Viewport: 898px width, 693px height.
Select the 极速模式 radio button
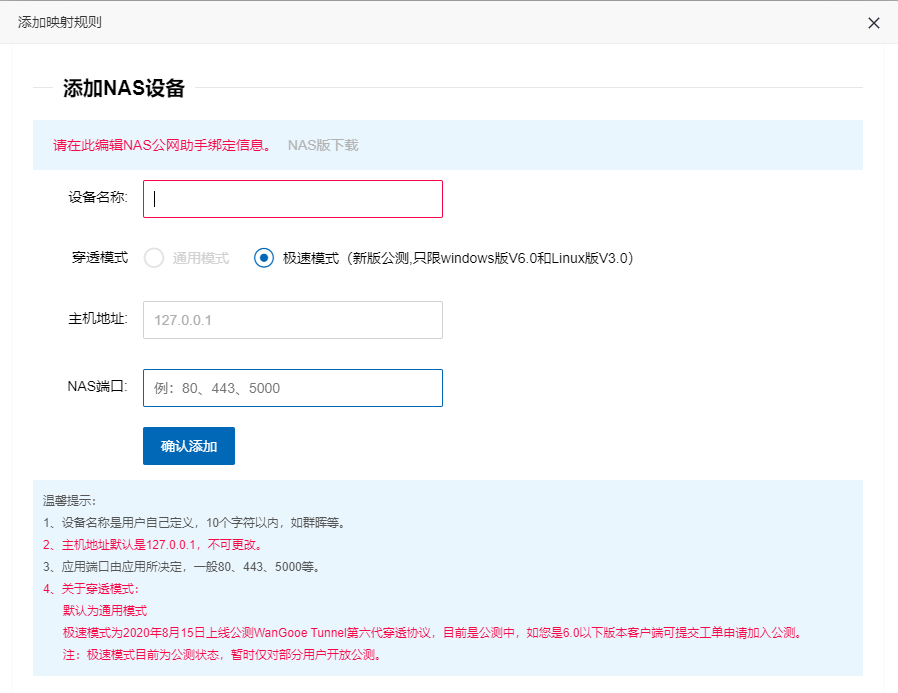pos(264,258)
